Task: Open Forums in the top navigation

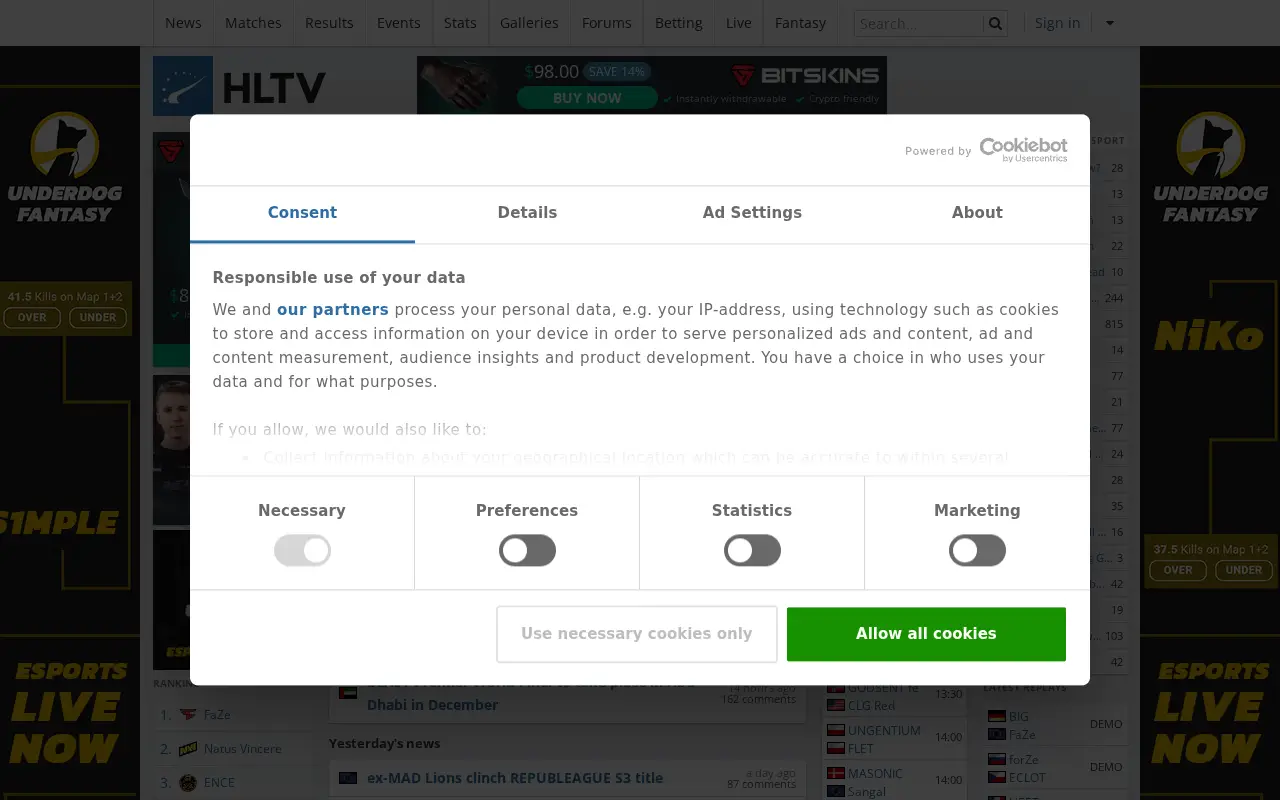Action: (x=607, y=23)
